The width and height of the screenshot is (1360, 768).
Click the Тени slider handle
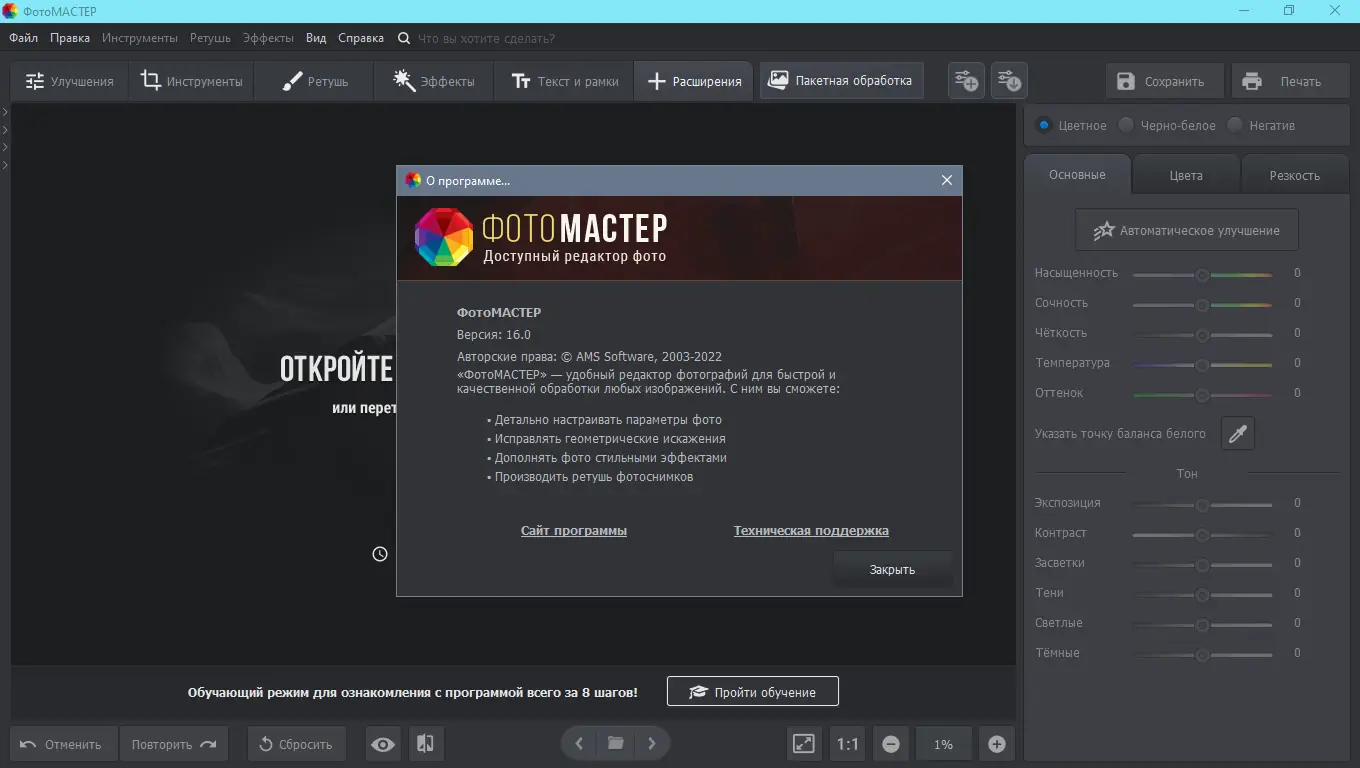tap(1203, 595)
